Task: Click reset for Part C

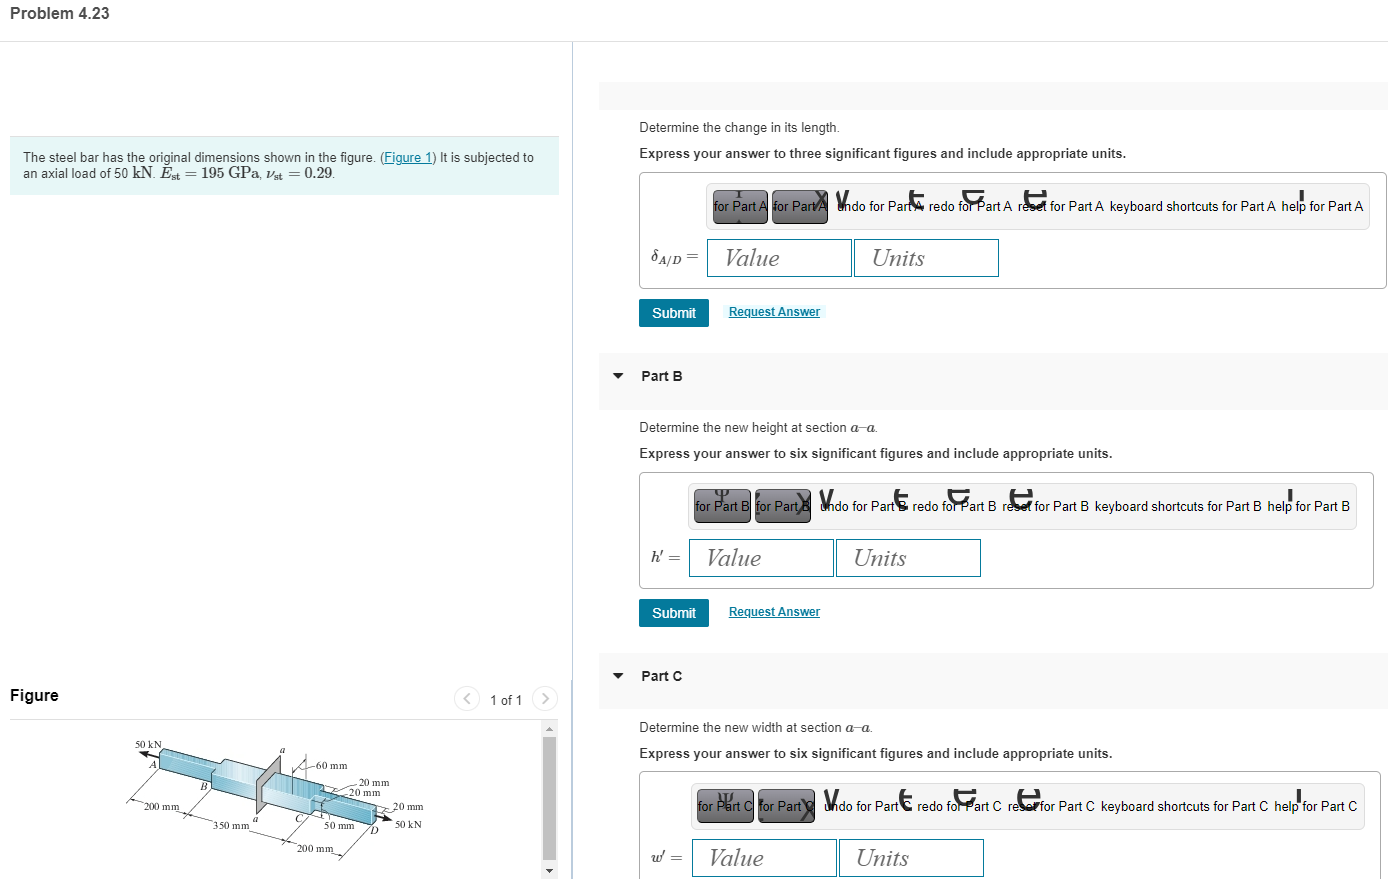Action: 1051,807
